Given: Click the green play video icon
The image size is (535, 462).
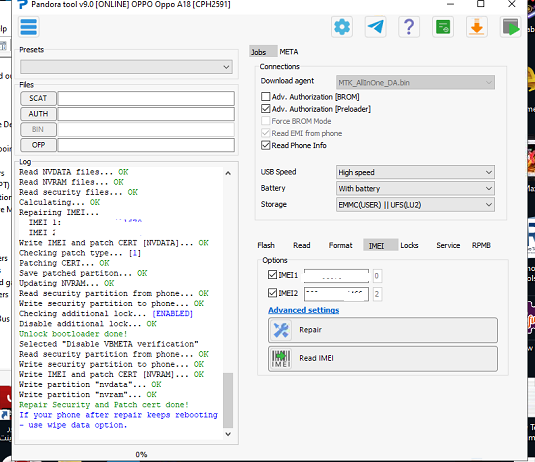Looking at the screenshot, I should (x=510, y=27).
